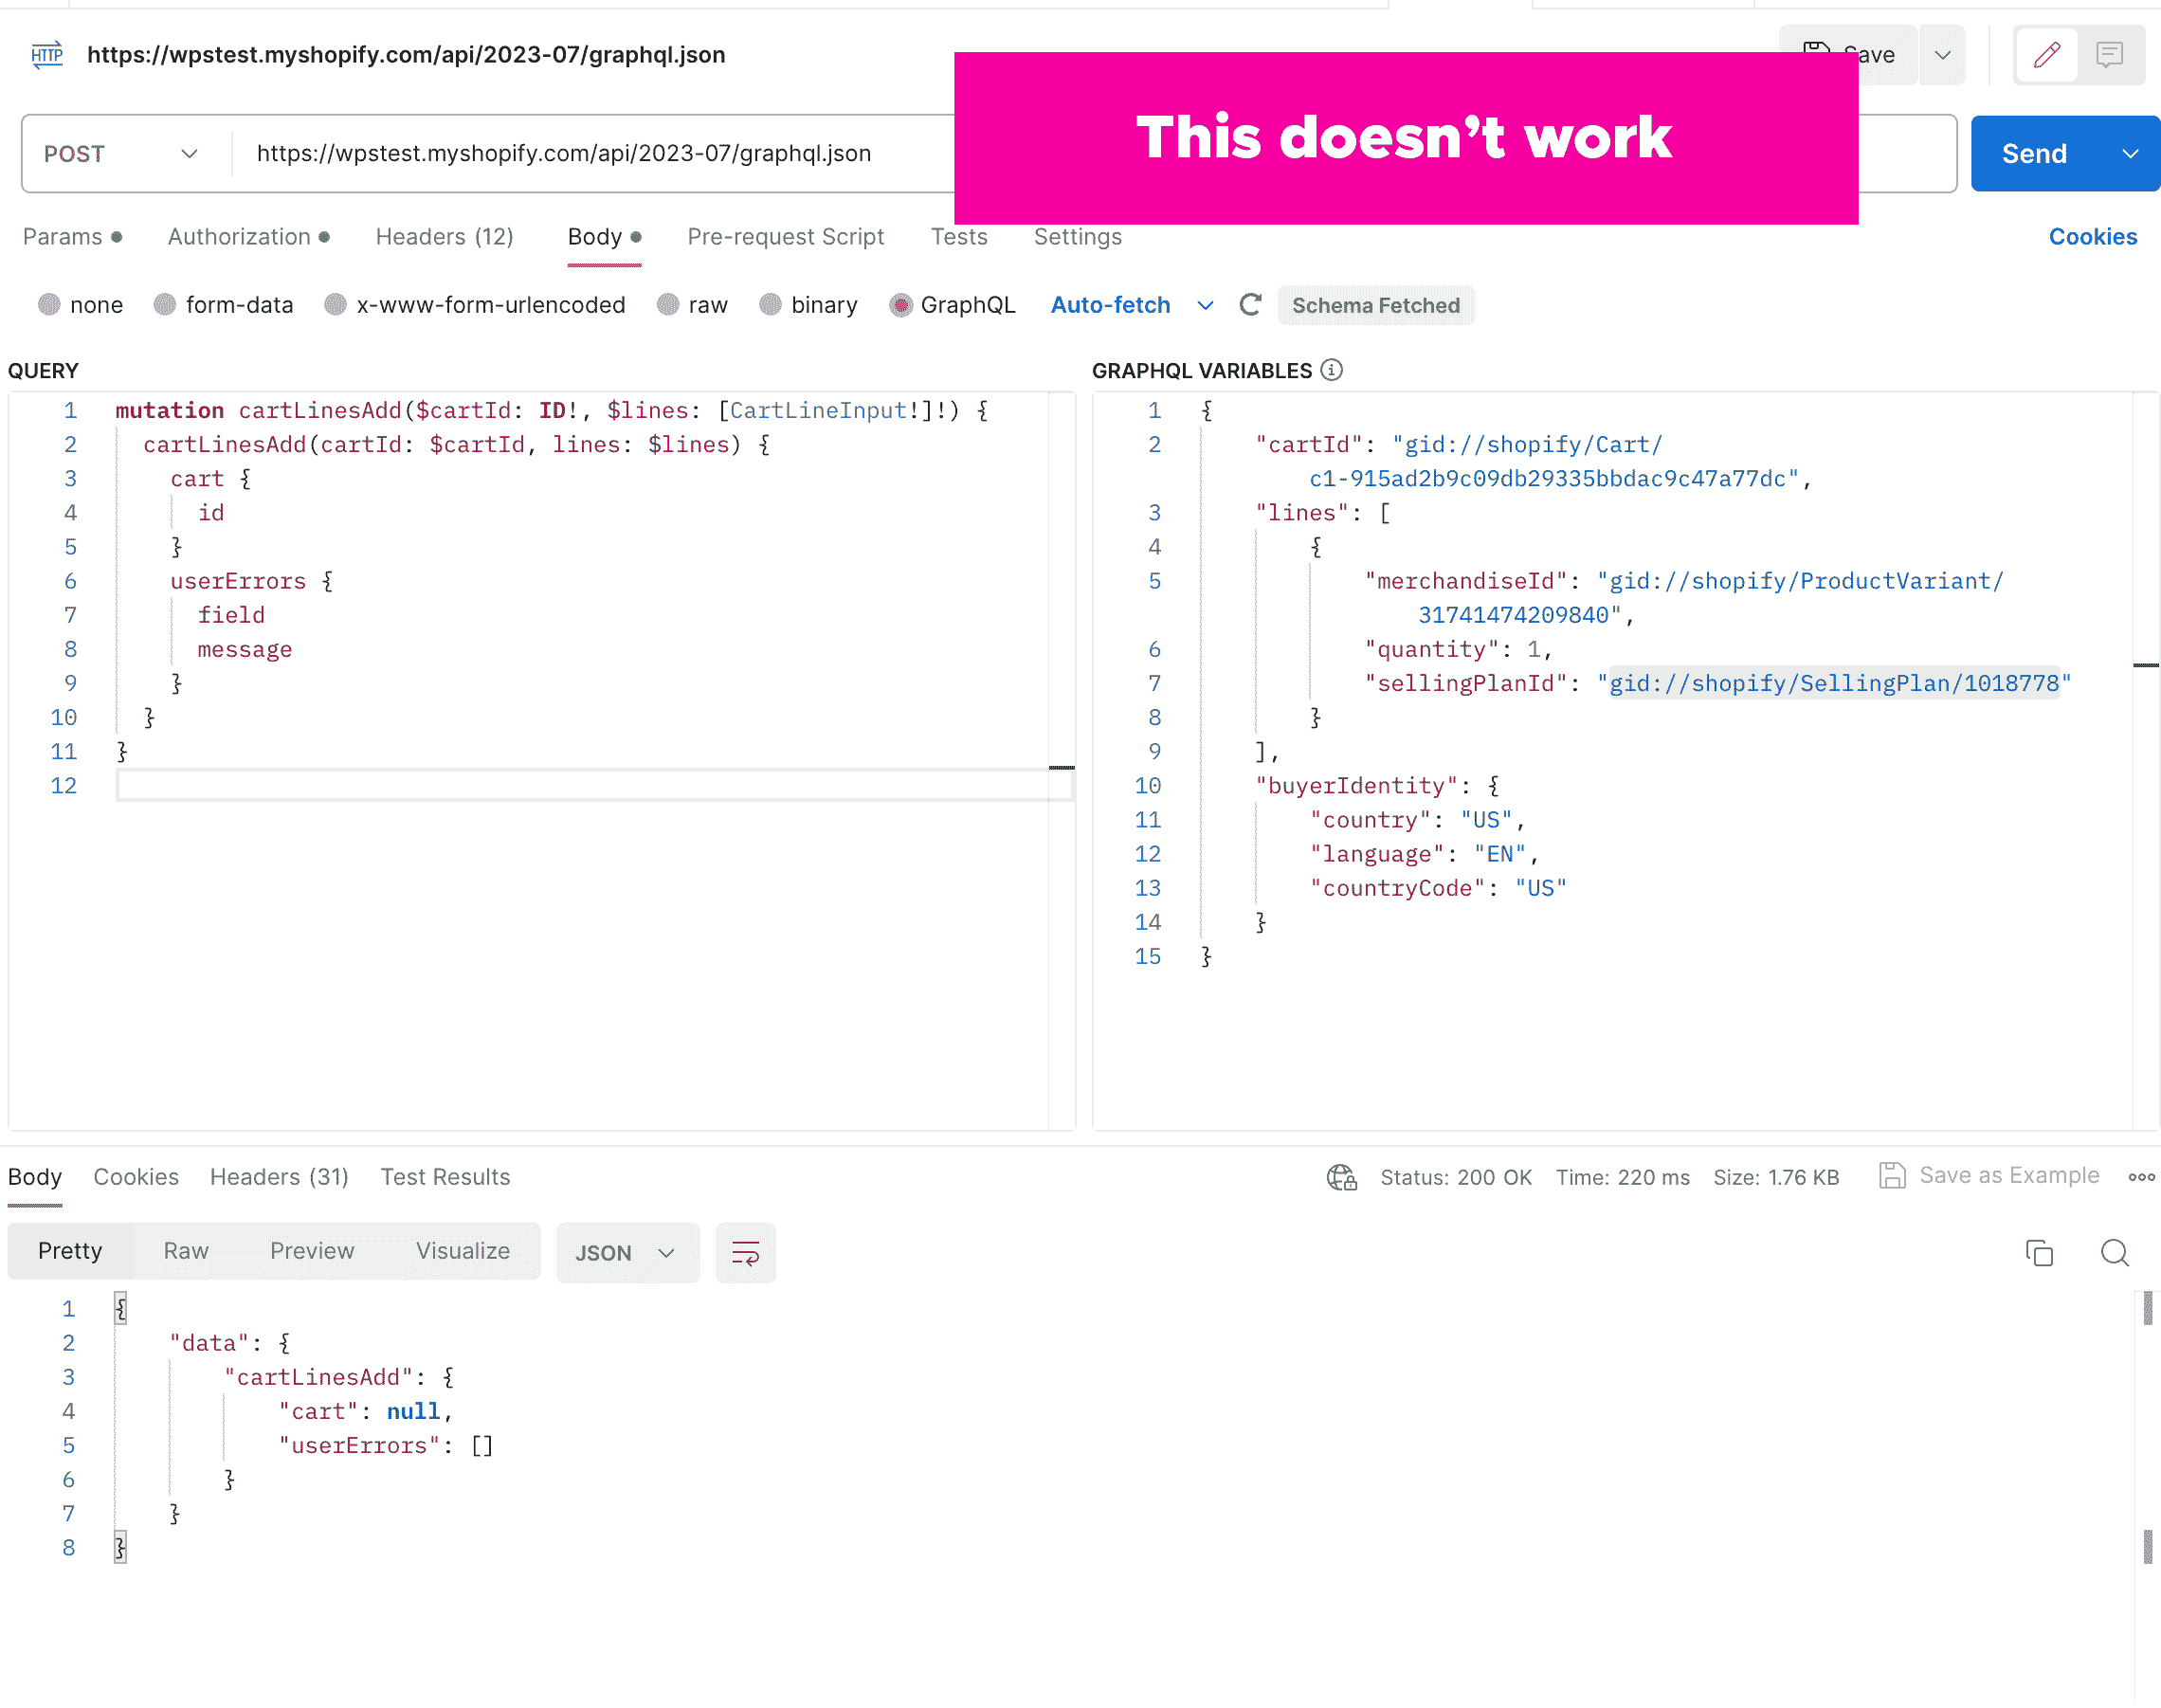Screen dimensions: 2161x1708
Task: Switch to the Pre-request Script tab
Action: pyautogui.click(x=786, y=237)
